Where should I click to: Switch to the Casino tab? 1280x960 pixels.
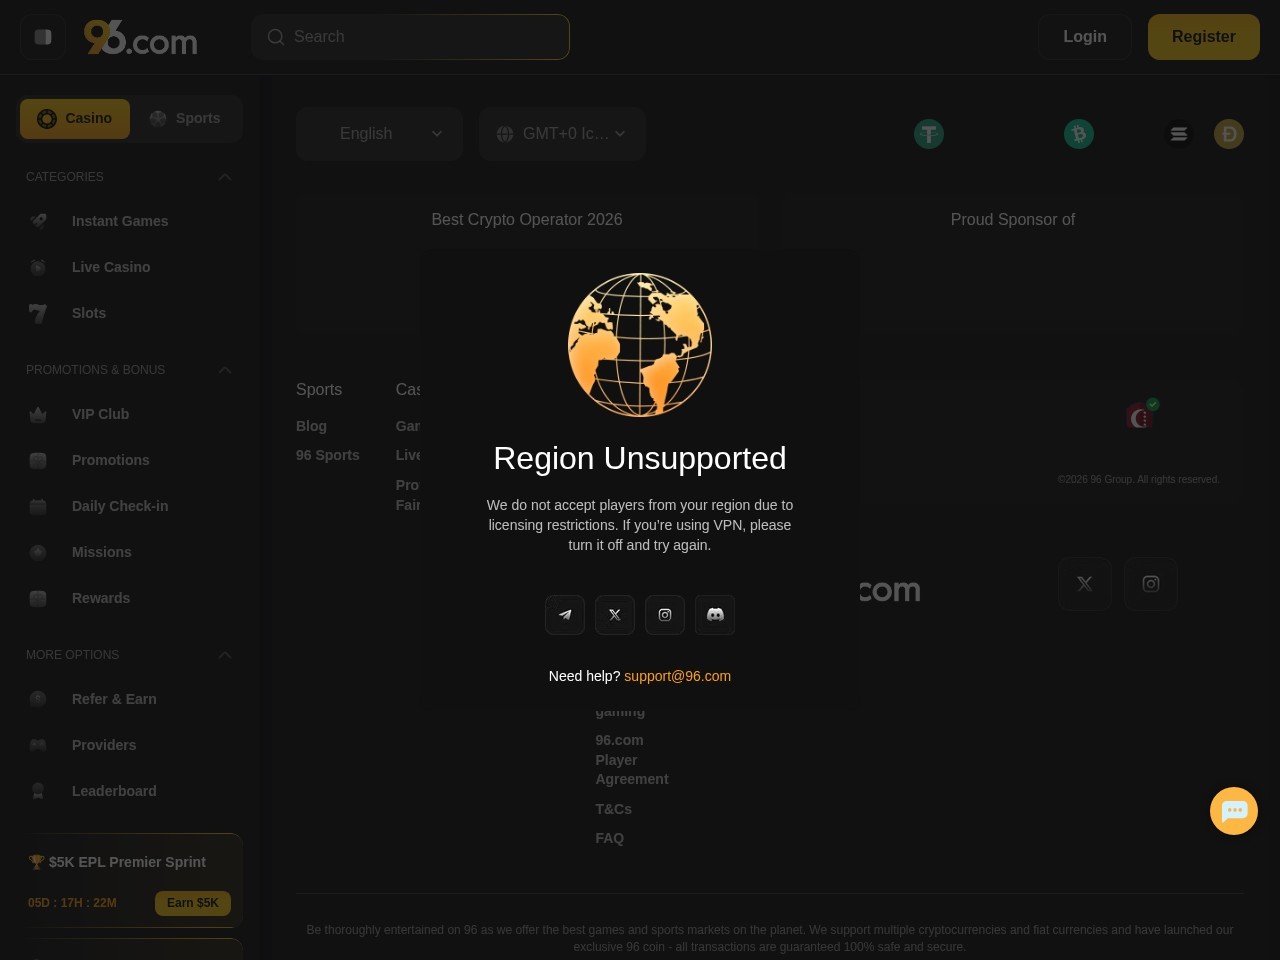click(75, 119)
